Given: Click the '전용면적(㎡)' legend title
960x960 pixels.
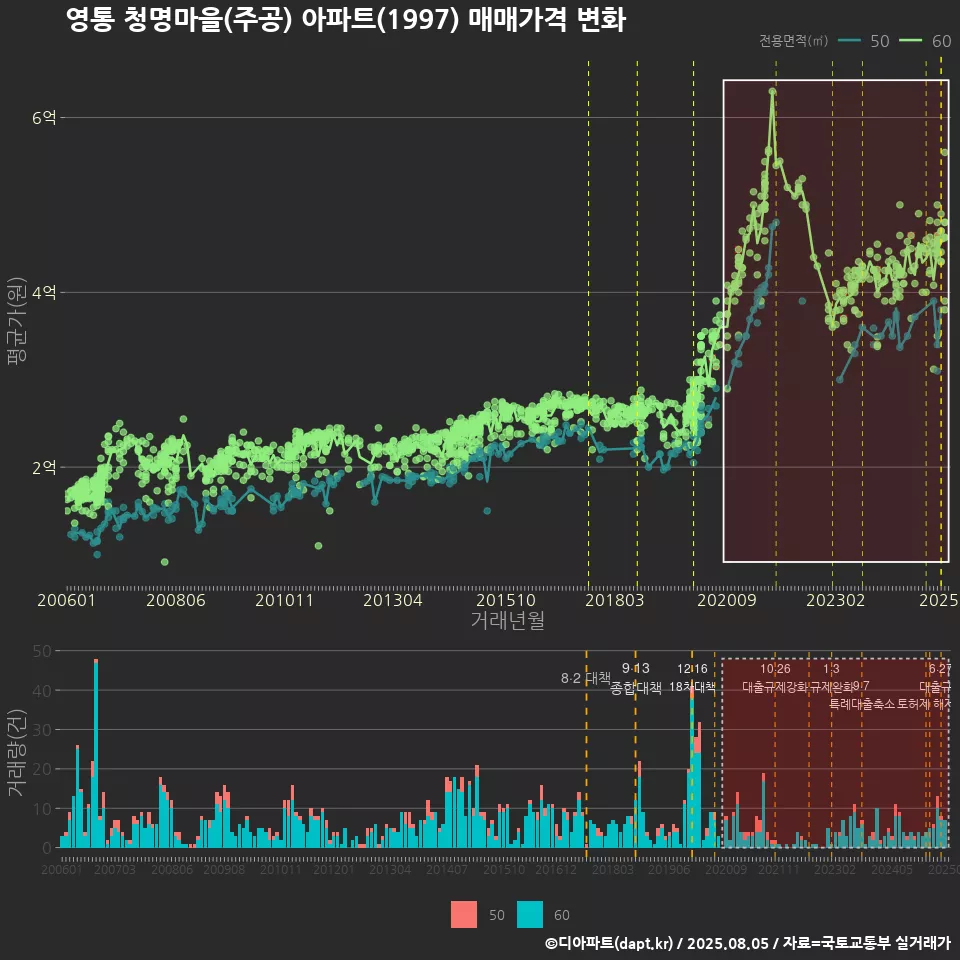Looking at the screenshot, I should click(x=793, y=41).
